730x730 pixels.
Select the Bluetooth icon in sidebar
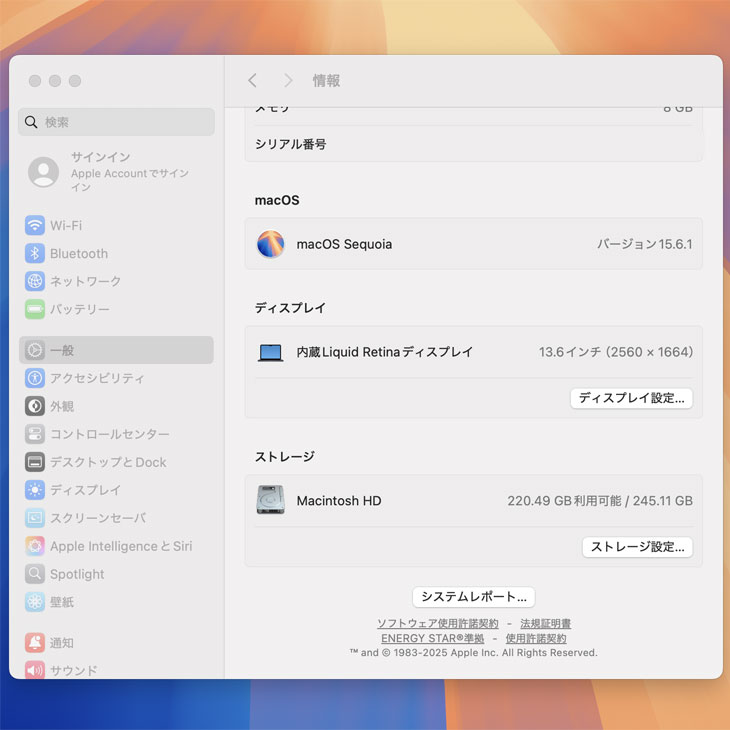tap(35, 253)
